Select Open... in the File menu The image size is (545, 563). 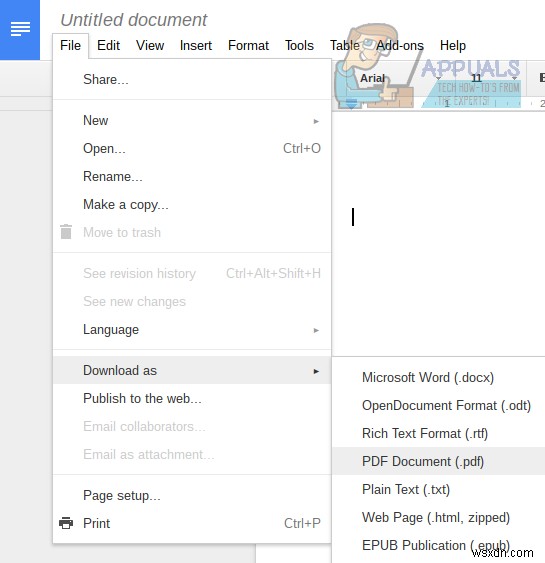192,148
